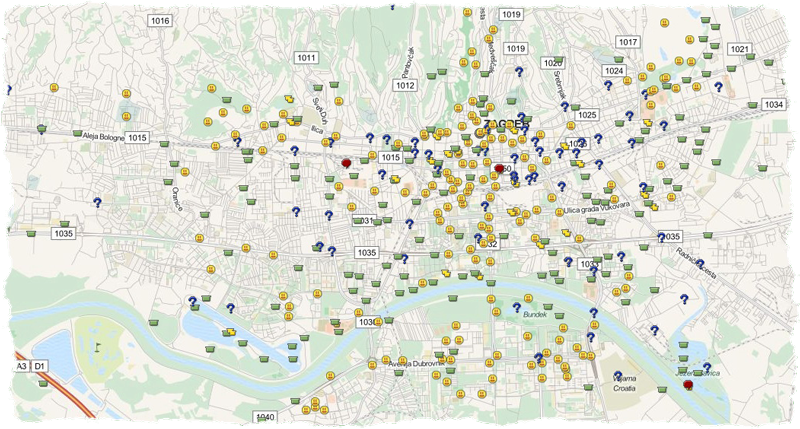Select the green cache box left of Aleja Bologne
The image size is (800, 429).
click(41, 128)
